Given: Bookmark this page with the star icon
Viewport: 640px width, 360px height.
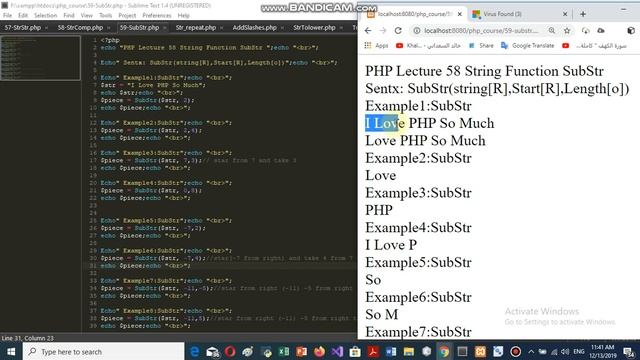Looking at the screenshot, I should click(567, 31).
